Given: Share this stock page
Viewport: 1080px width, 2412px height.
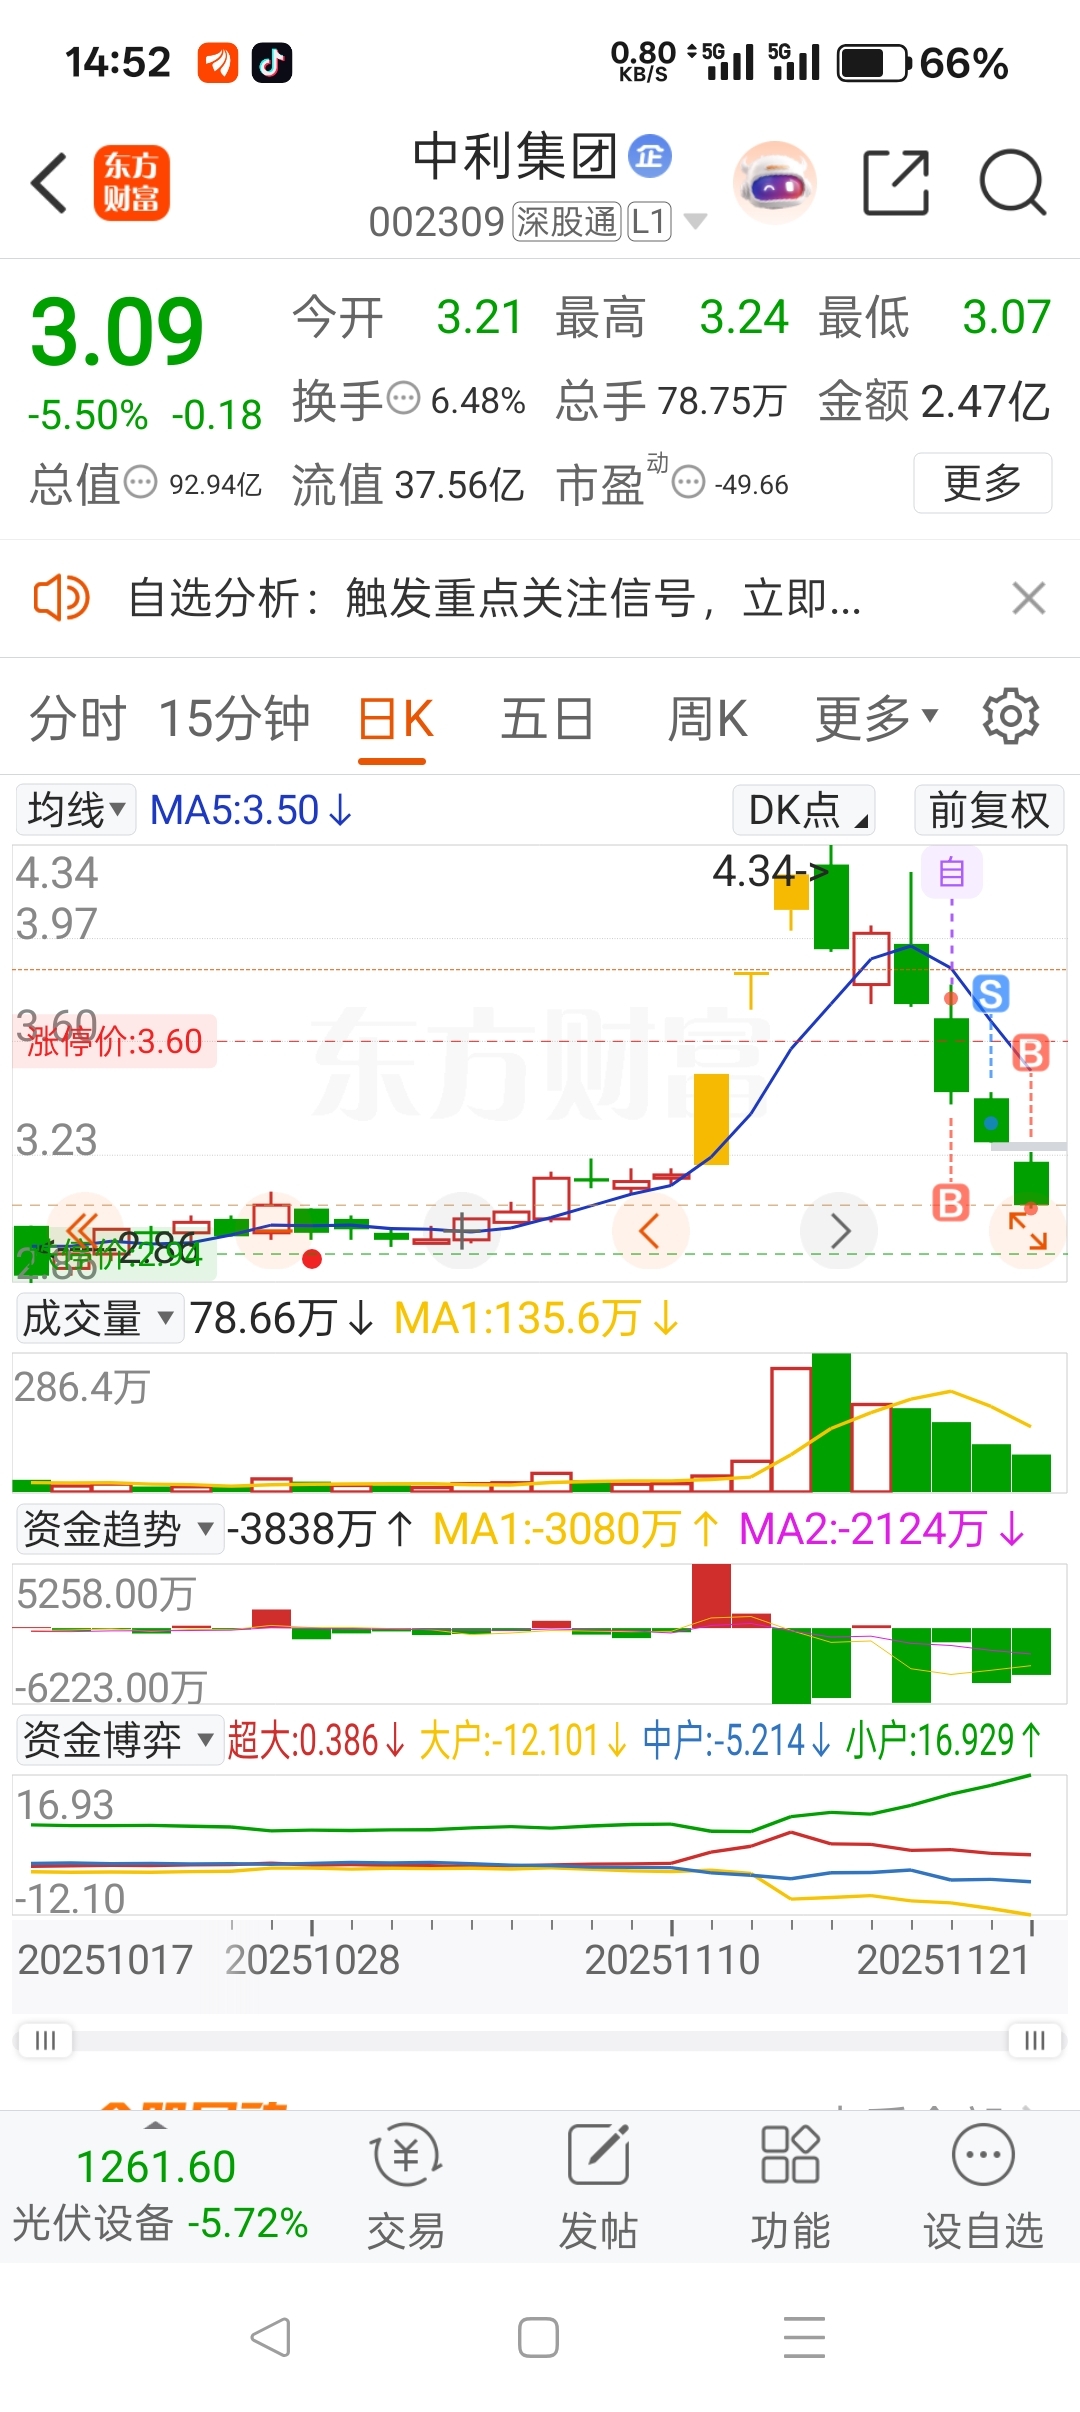Looking at the screenshot, I should point(896,183).
